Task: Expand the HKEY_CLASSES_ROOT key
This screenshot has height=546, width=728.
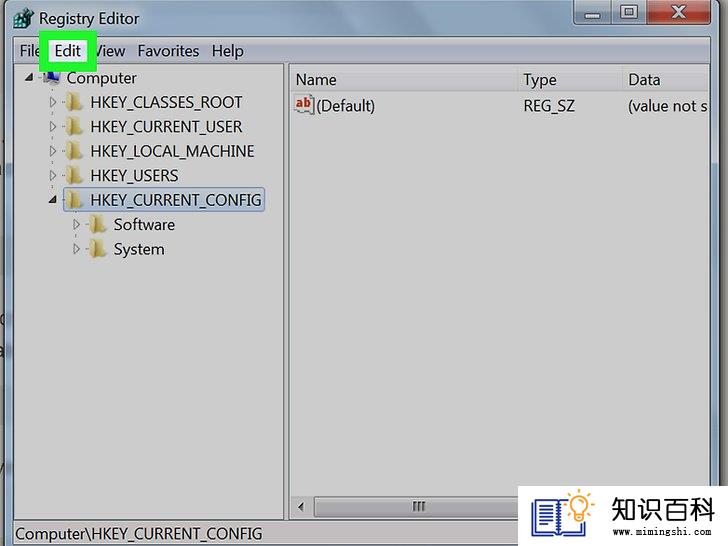Action: [x=52, y=102]
